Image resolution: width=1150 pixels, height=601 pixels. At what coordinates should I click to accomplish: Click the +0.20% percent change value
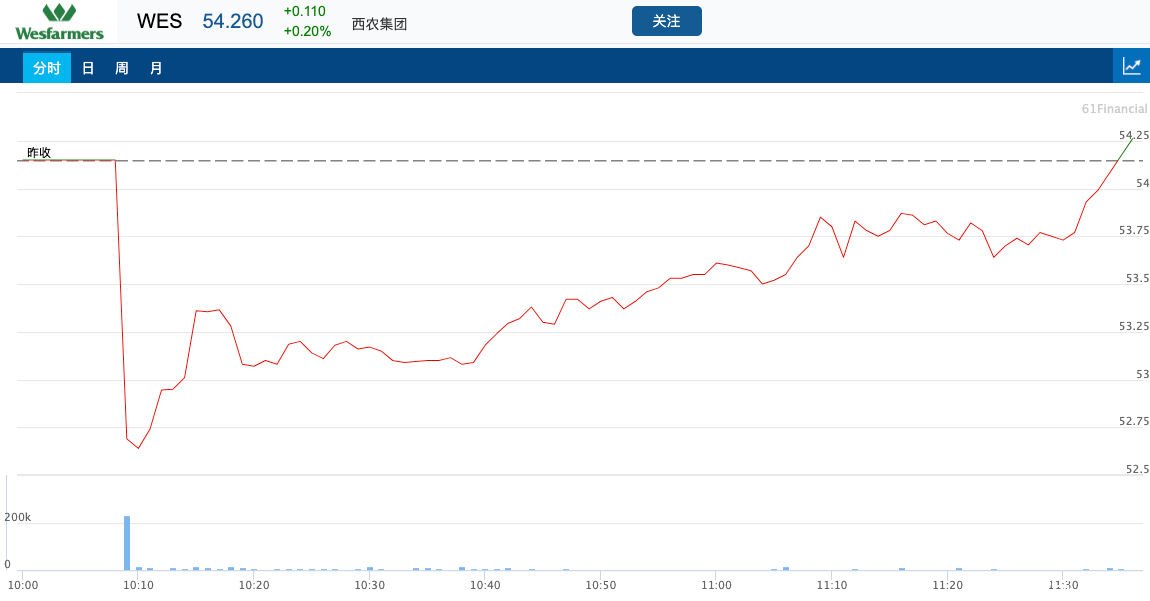307,32
